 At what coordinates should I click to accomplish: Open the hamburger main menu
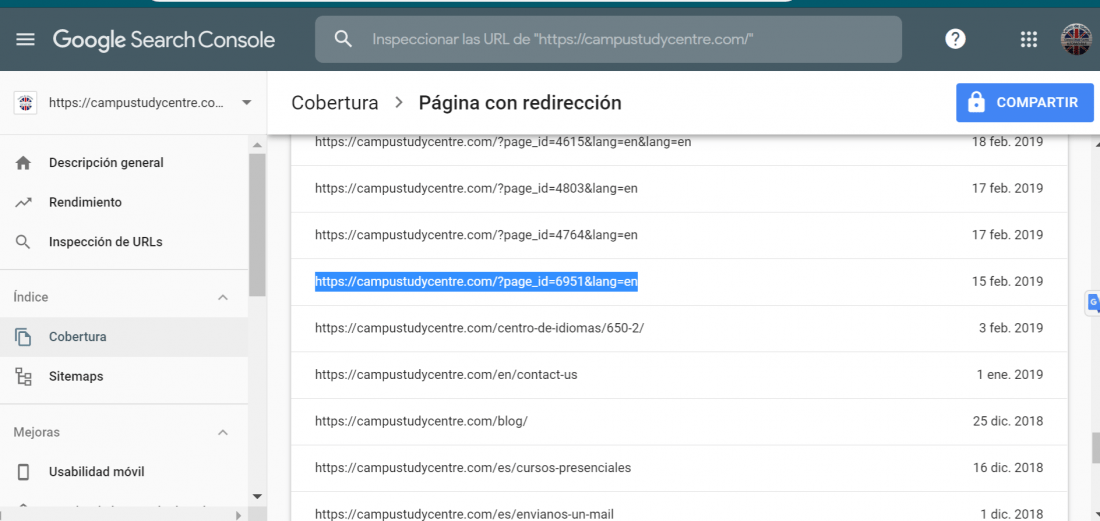(x=25, y=39)
